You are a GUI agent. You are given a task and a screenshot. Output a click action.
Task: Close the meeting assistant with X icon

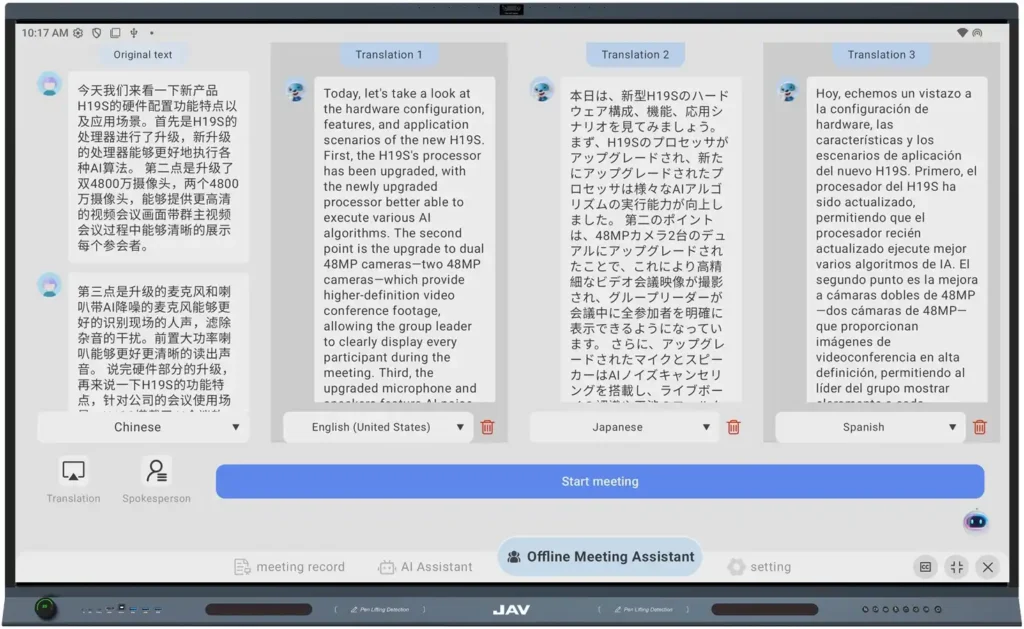coord(987,567)
